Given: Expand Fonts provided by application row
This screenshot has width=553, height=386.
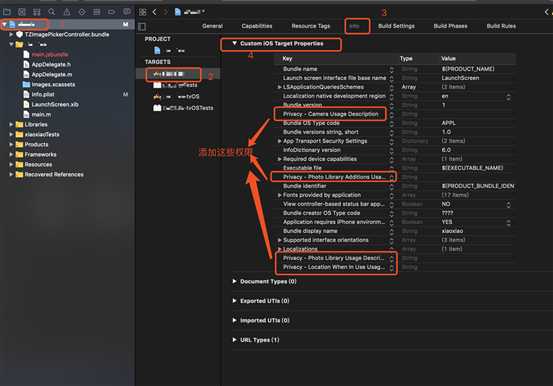Looking at the screenshot, I should coord(279,195).
